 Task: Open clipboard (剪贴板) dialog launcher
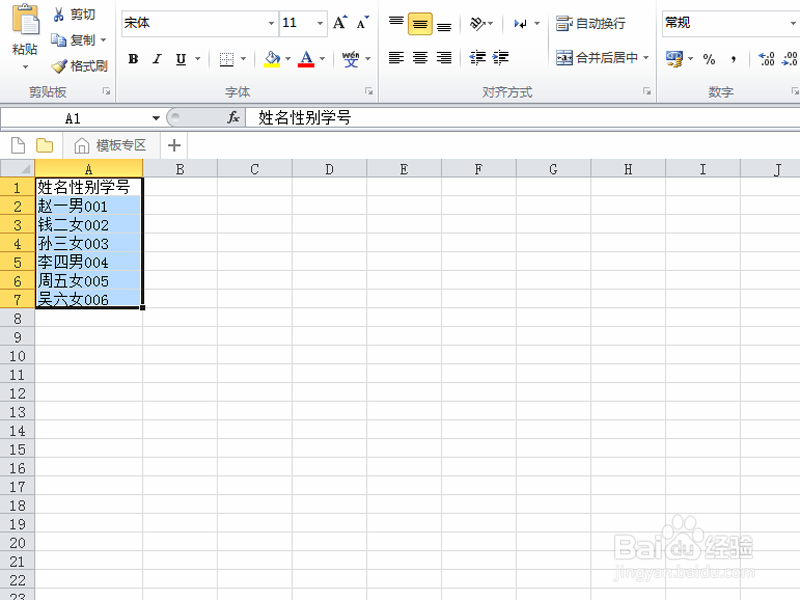(106, 91)
